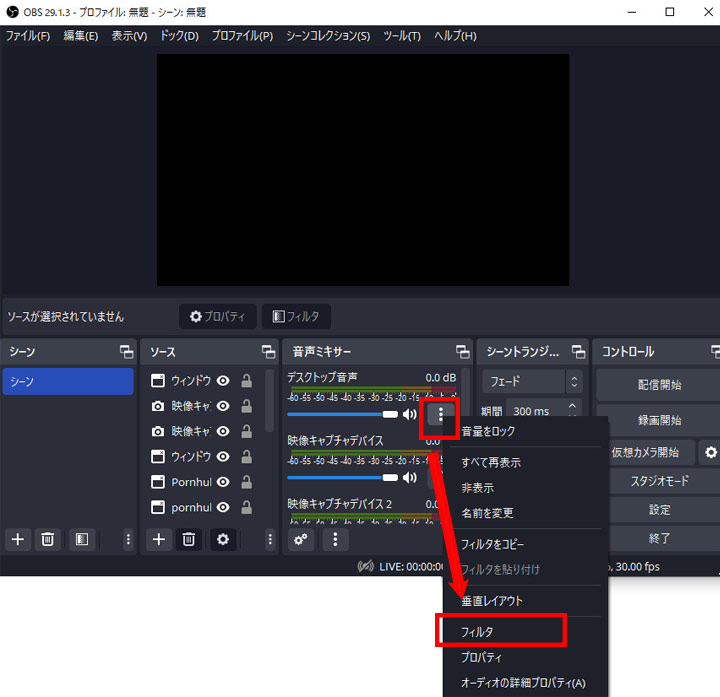Viewport: 720px width, 697px height.
Task: Add a new scene with the plus icon in シーン dock
Action: (18, 539)
